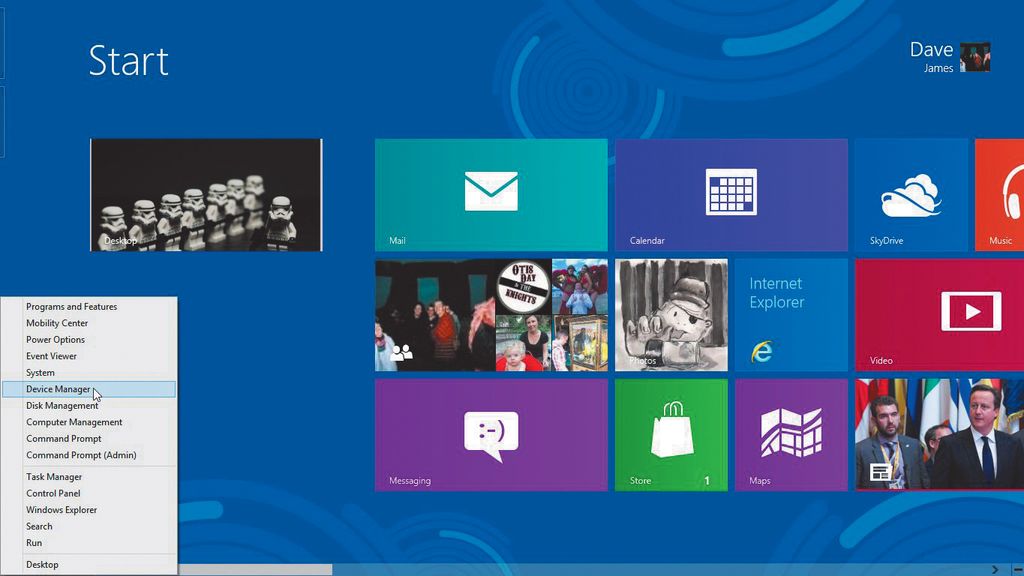Open the Store tile showing 1 update
This screenshot has height=576, width=1024.
[671, 434]
